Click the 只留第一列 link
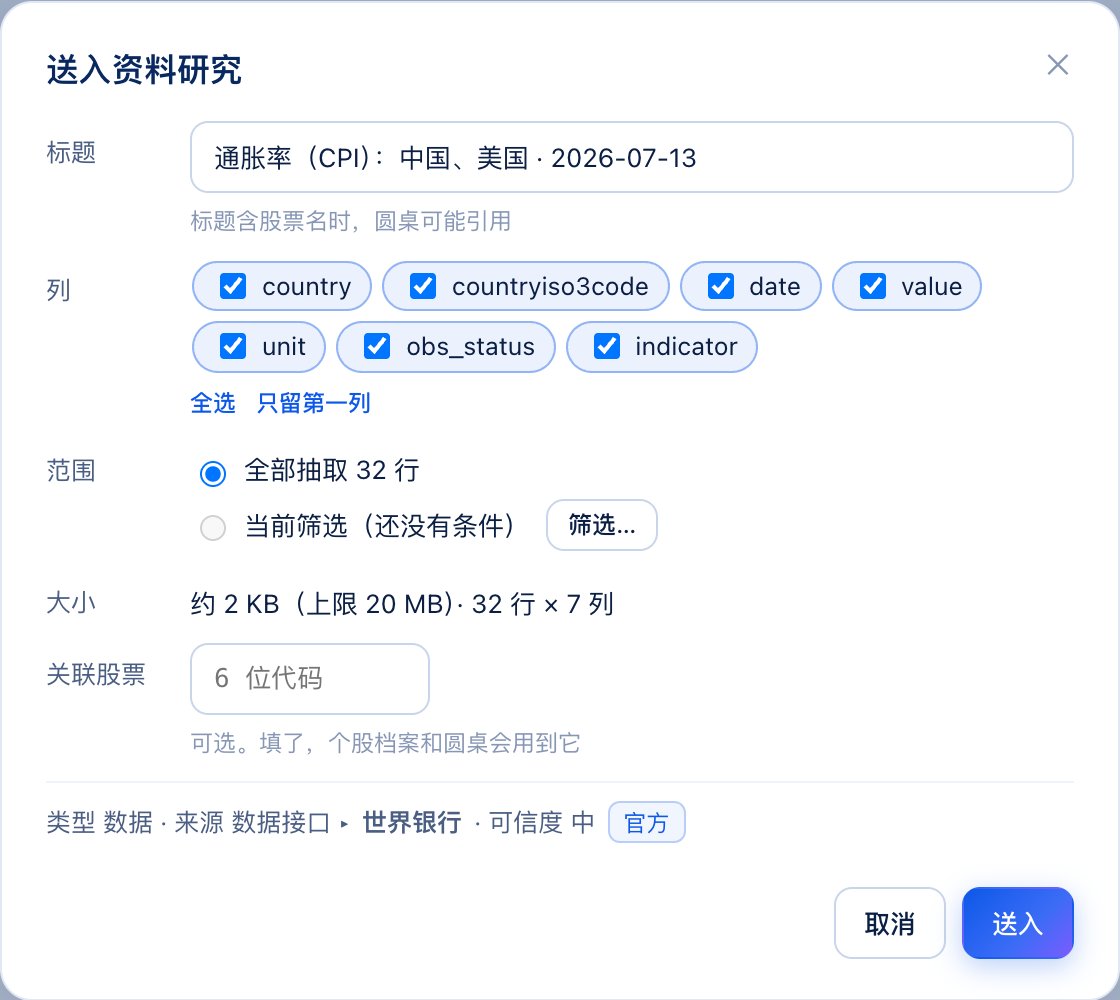This screenshot has height=1000, width=1120. 314,403
